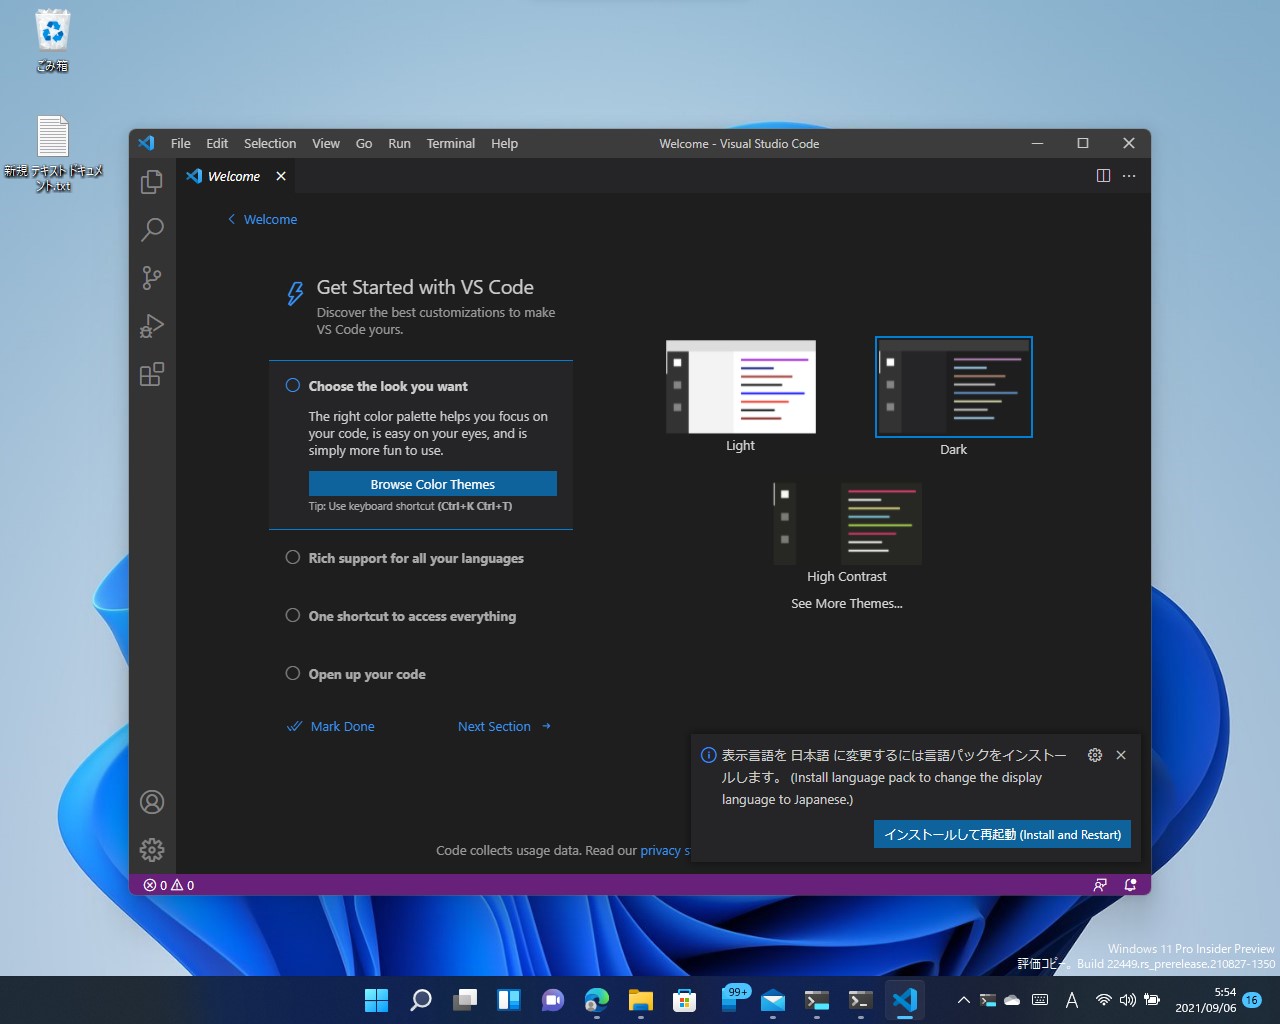
Task: Click the Accounts icon above the gear
Action: 152,802
